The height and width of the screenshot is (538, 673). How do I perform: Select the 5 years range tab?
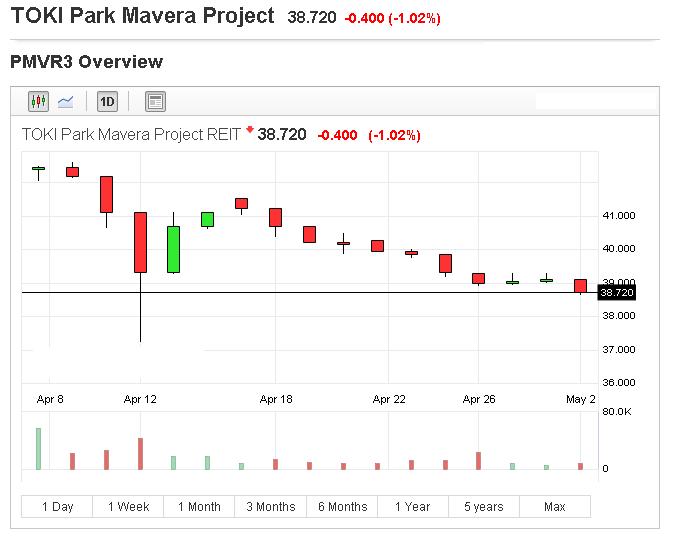coord(484,507)
